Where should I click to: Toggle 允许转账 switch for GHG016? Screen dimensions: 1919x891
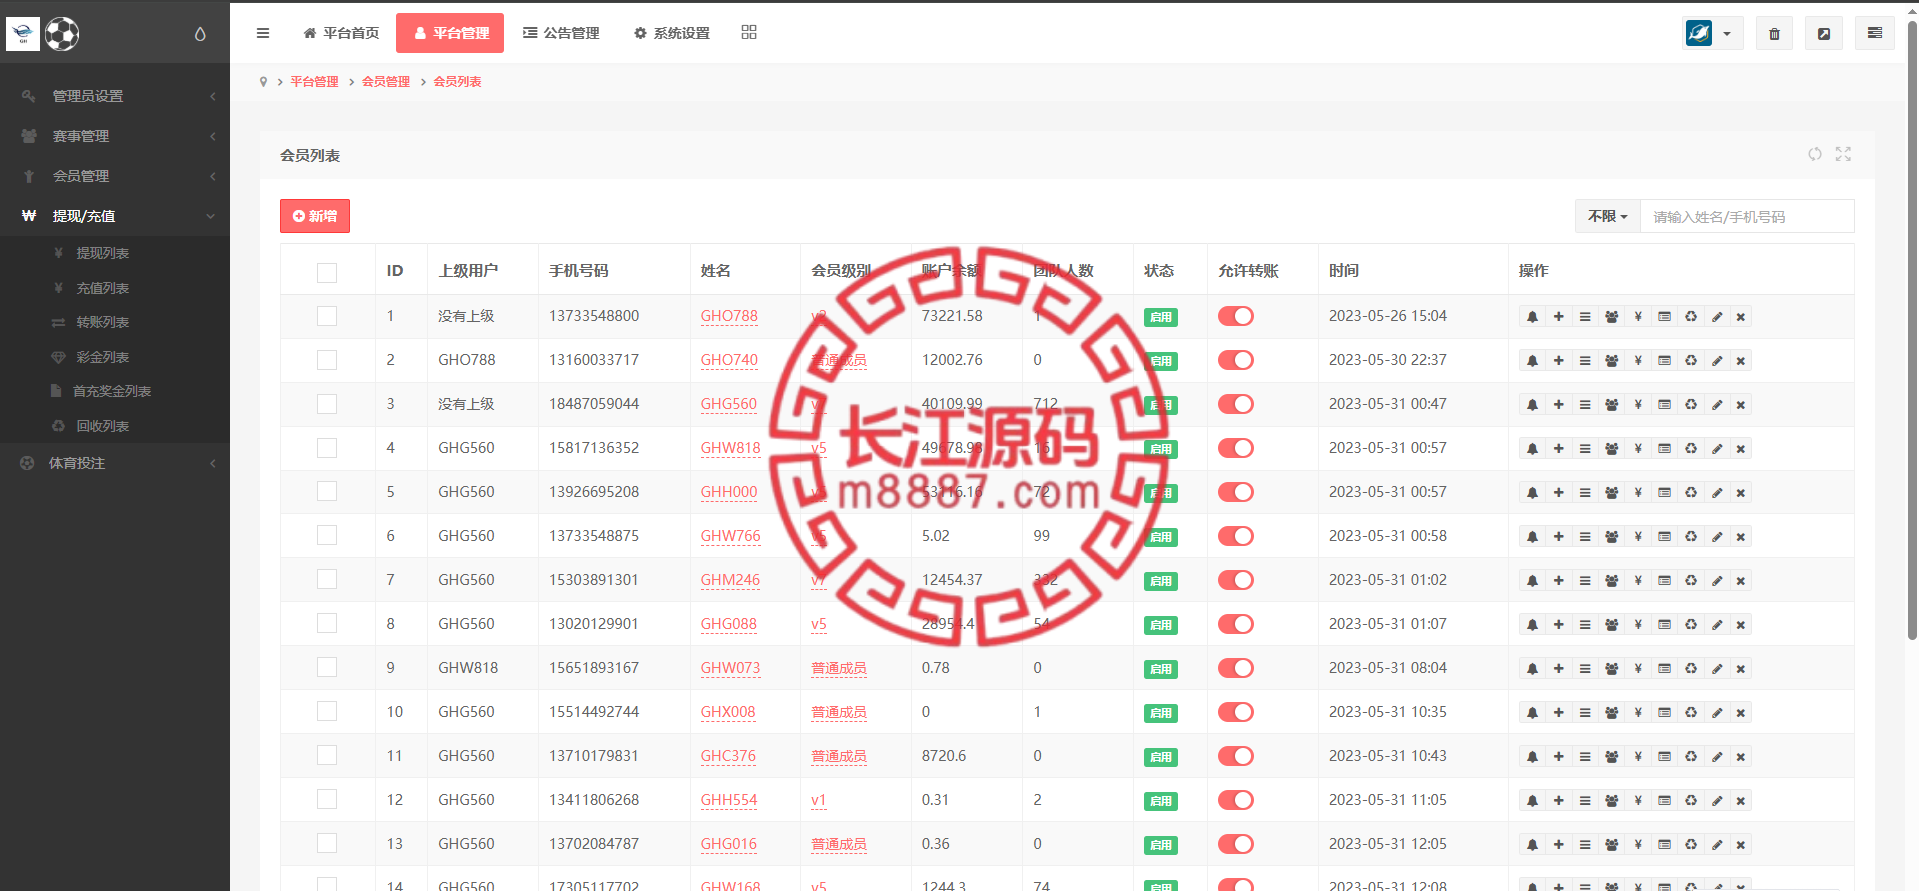pos(1236,844)
